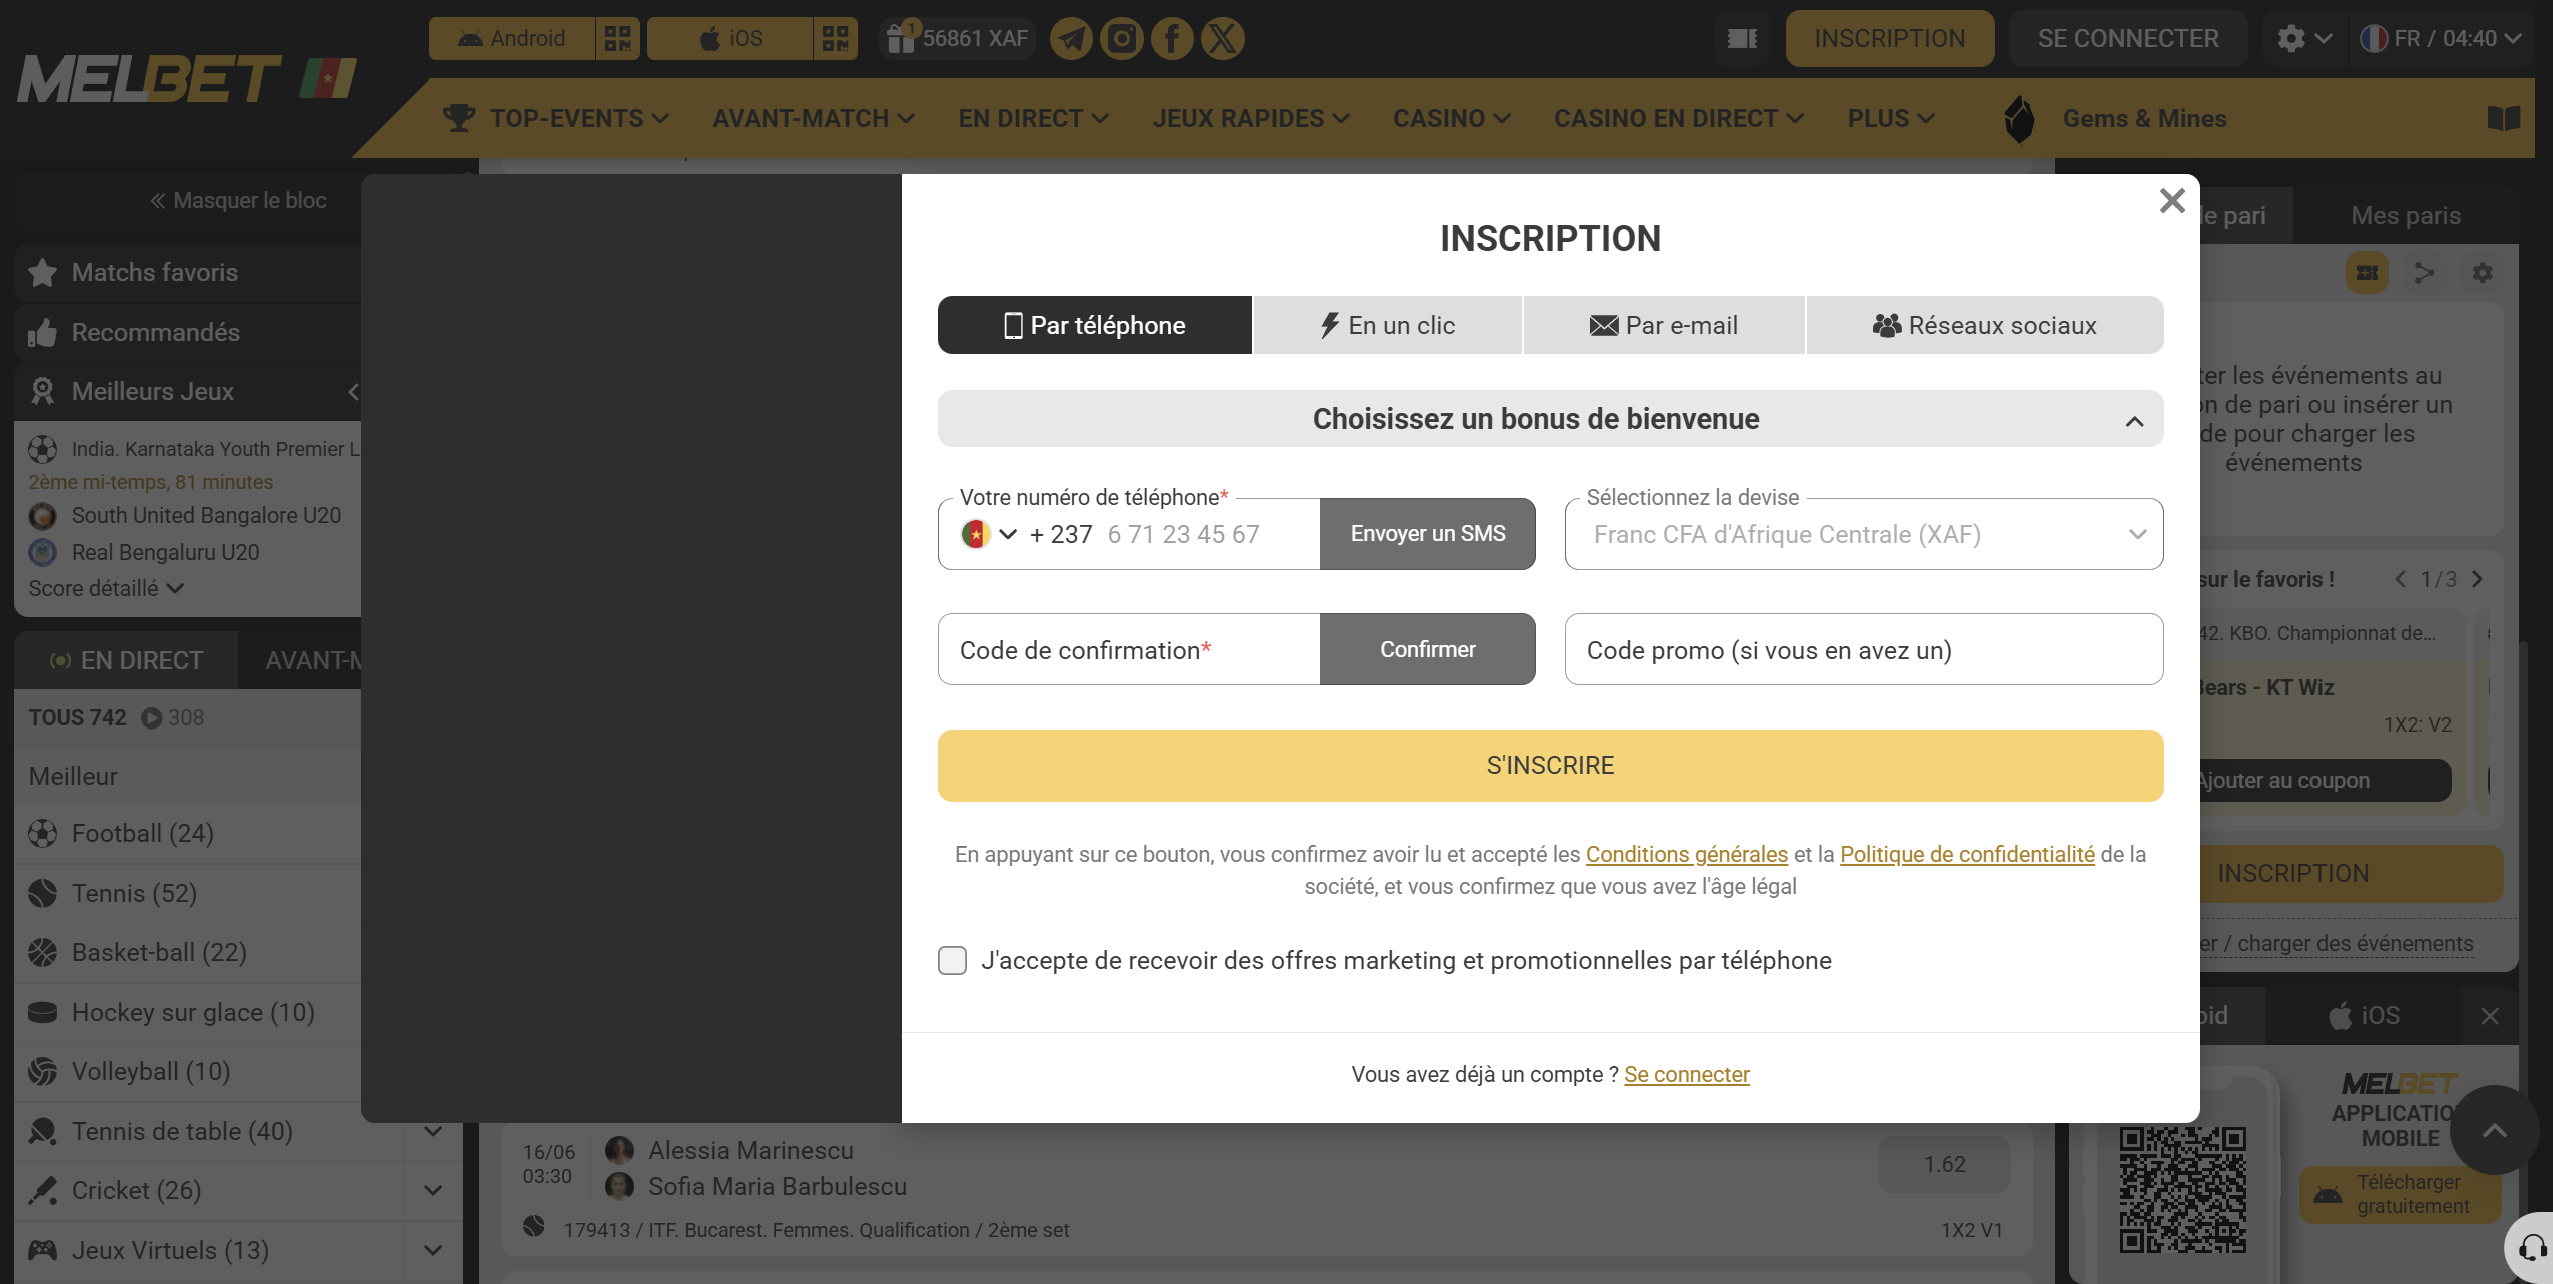The width and height of the screenshot is (2553, 1284).
Task: Click the bet slip ticket icon in header
Action: (x=1742, y=39)
